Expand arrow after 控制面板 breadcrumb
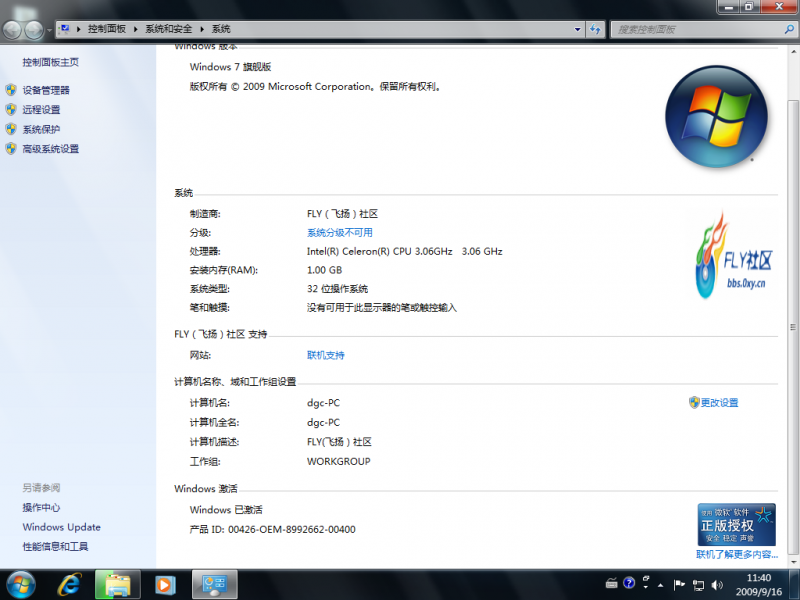Viewport: 800px width, 600px height. pyautogui.click(x=136, y=29)
